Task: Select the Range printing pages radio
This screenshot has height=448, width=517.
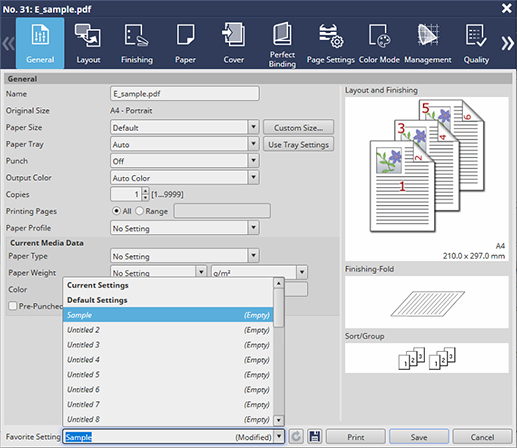Action: (x=139, y=211)
